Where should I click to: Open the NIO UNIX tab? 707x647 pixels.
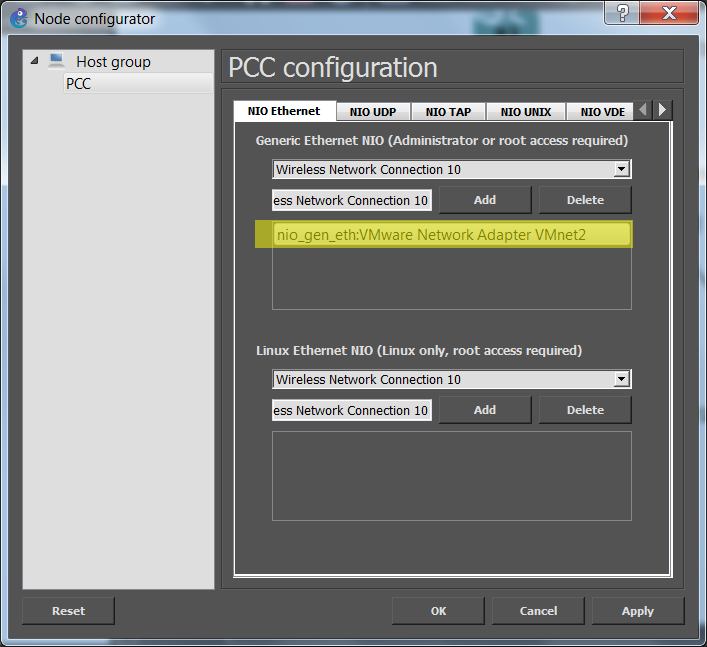(x=526, y=112)
